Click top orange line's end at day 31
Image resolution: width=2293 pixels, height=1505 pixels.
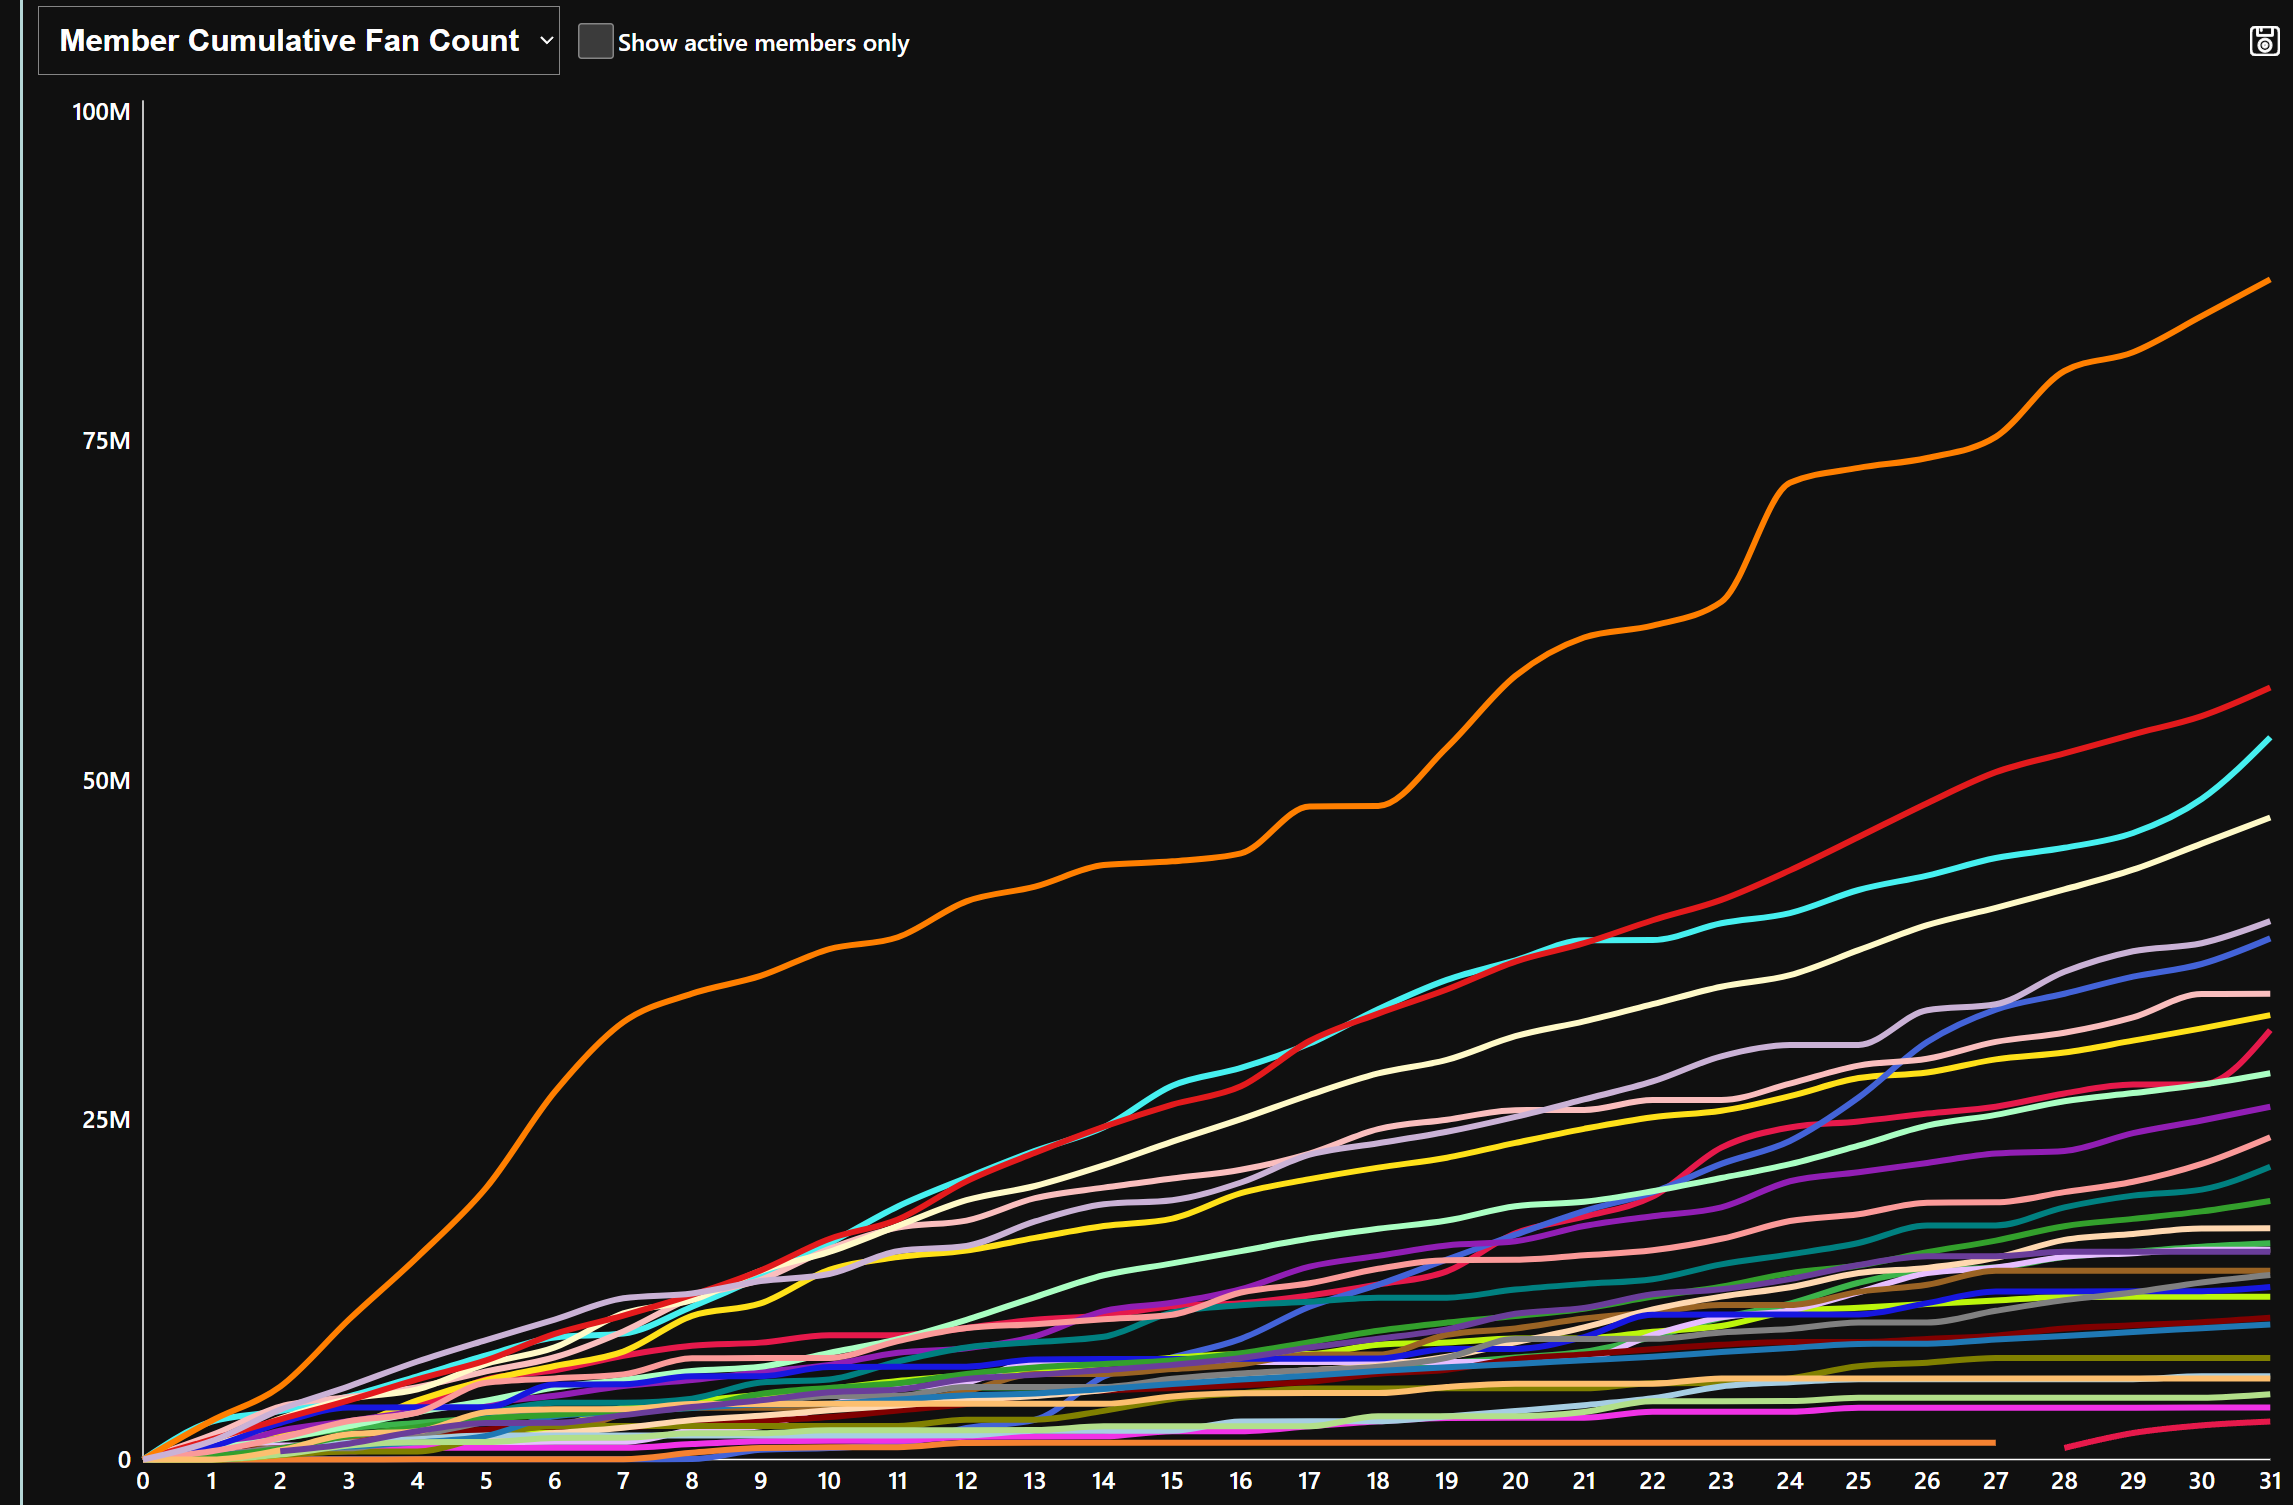tap(2267, 281)
